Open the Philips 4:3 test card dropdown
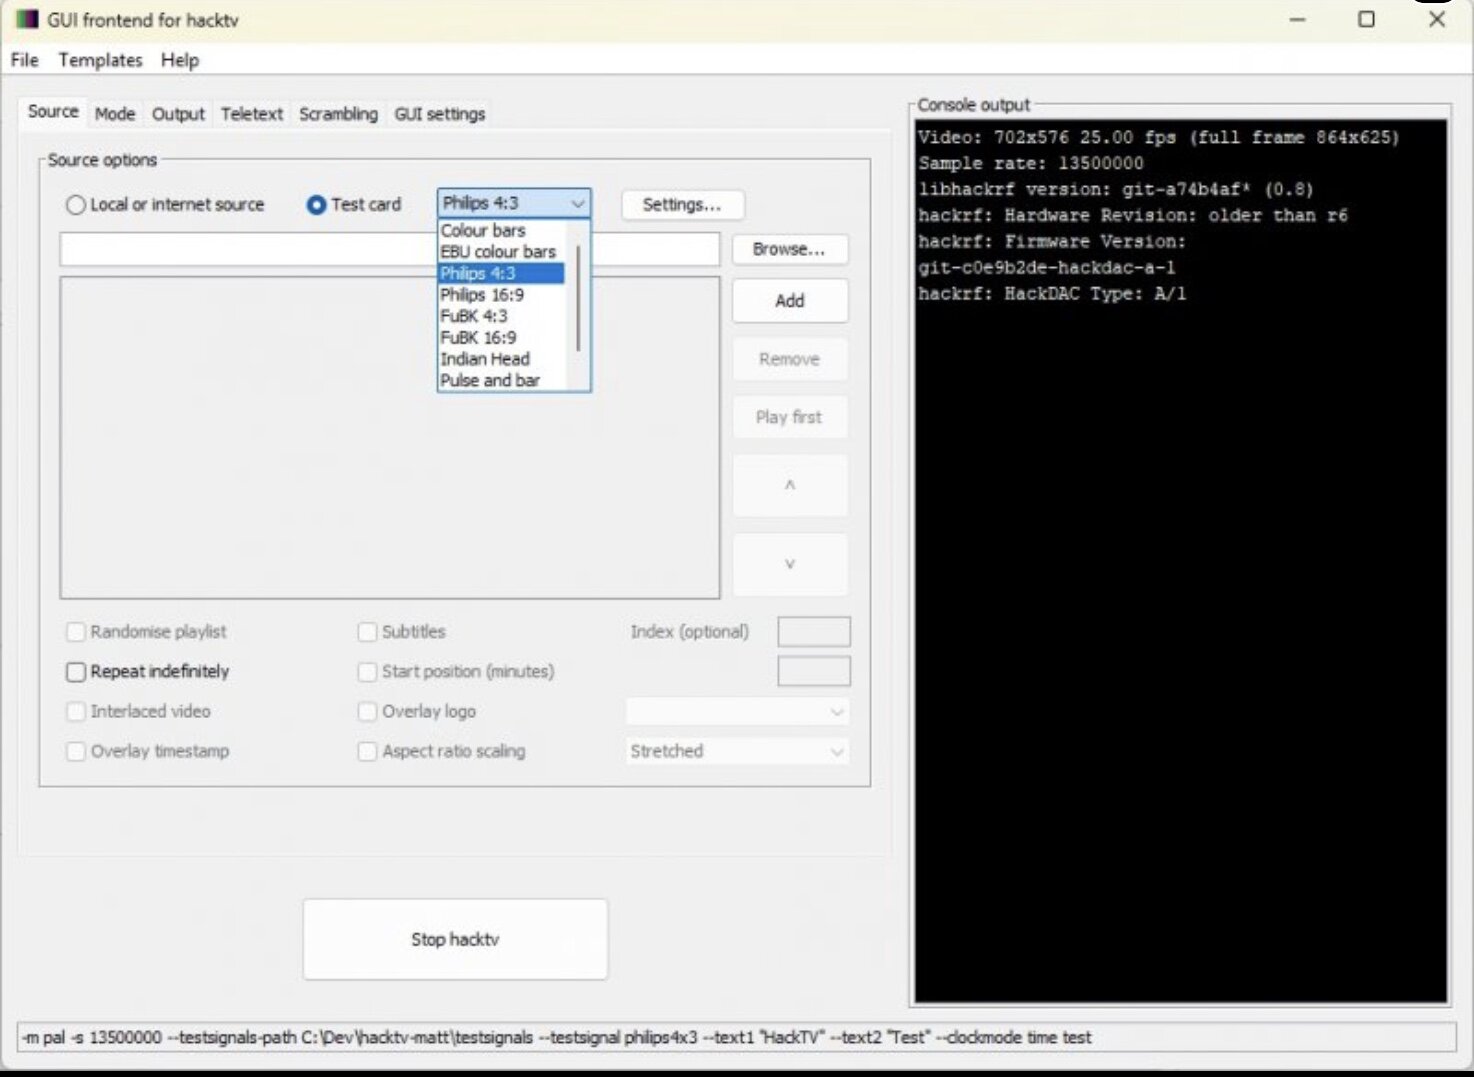This screenshot has width=1474, height=1077. tap(514, 204)
